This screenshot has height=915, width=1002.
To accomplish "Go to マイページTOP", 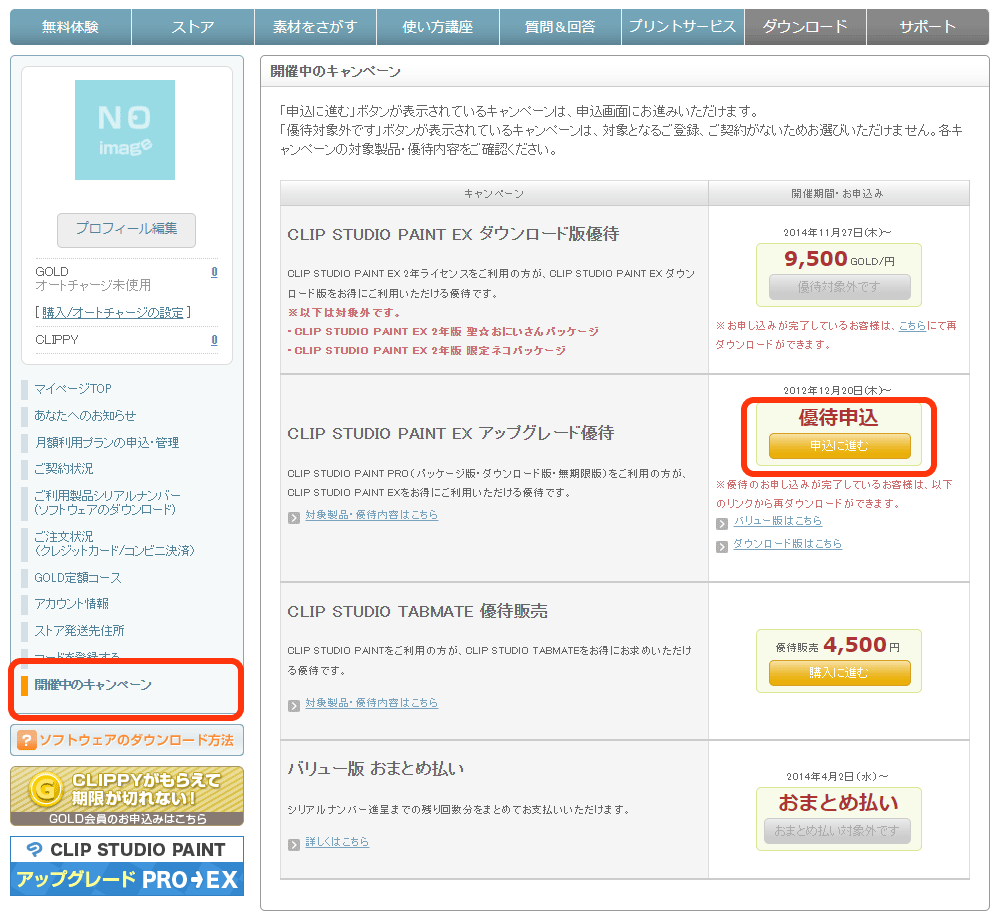I will [73, 388].
